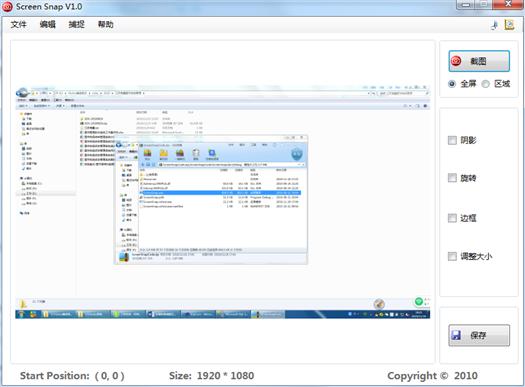Screen dimensions: 525x387
Task: Click the 截图 capture button
Action: coord(479,61)
